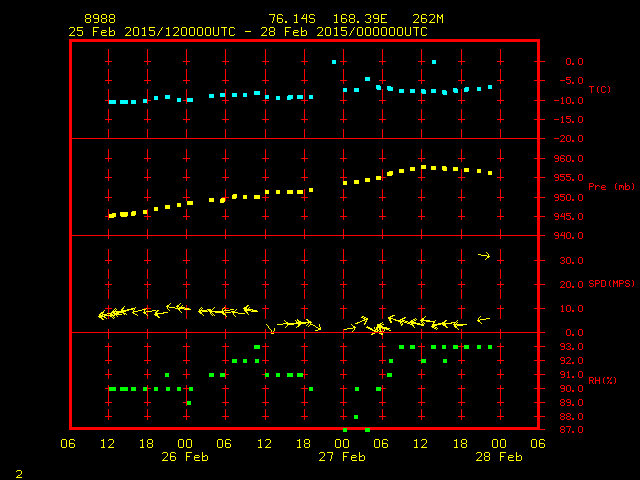Click the -10.0 temperature tick label

[569, 100]
